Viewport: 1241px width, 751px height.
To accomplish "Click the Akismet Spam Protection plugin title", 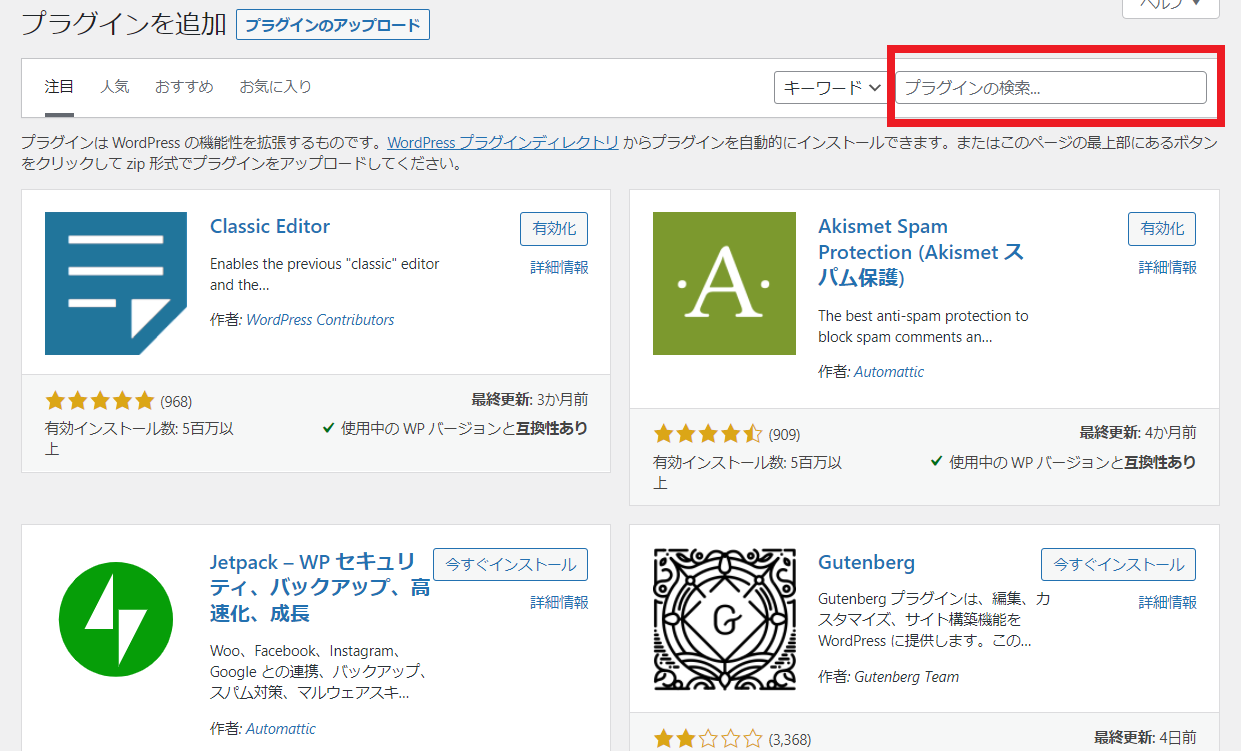I will pos(921,252).
